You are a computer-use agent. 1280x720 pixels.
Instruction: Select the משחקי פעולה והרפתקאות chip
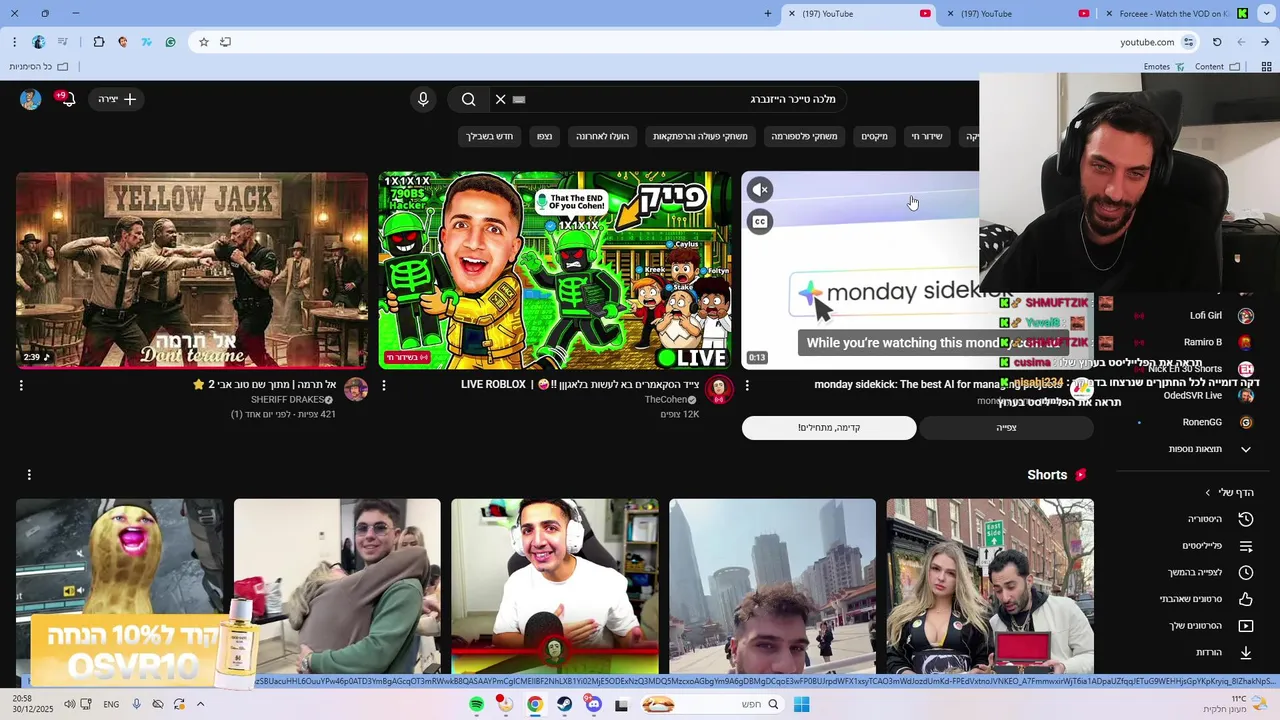[700, 136]
